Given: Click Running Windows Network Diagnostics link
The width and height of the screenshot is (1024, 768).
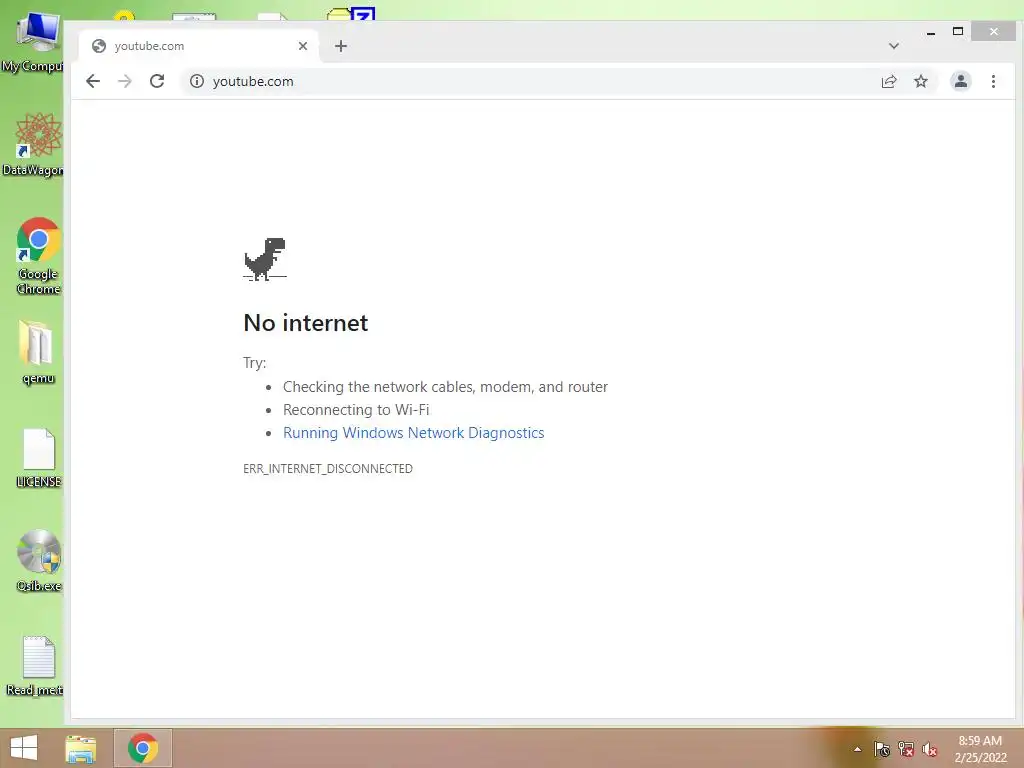Looking at the screenshot, I should pyautogui.click(x=413, y=433).
